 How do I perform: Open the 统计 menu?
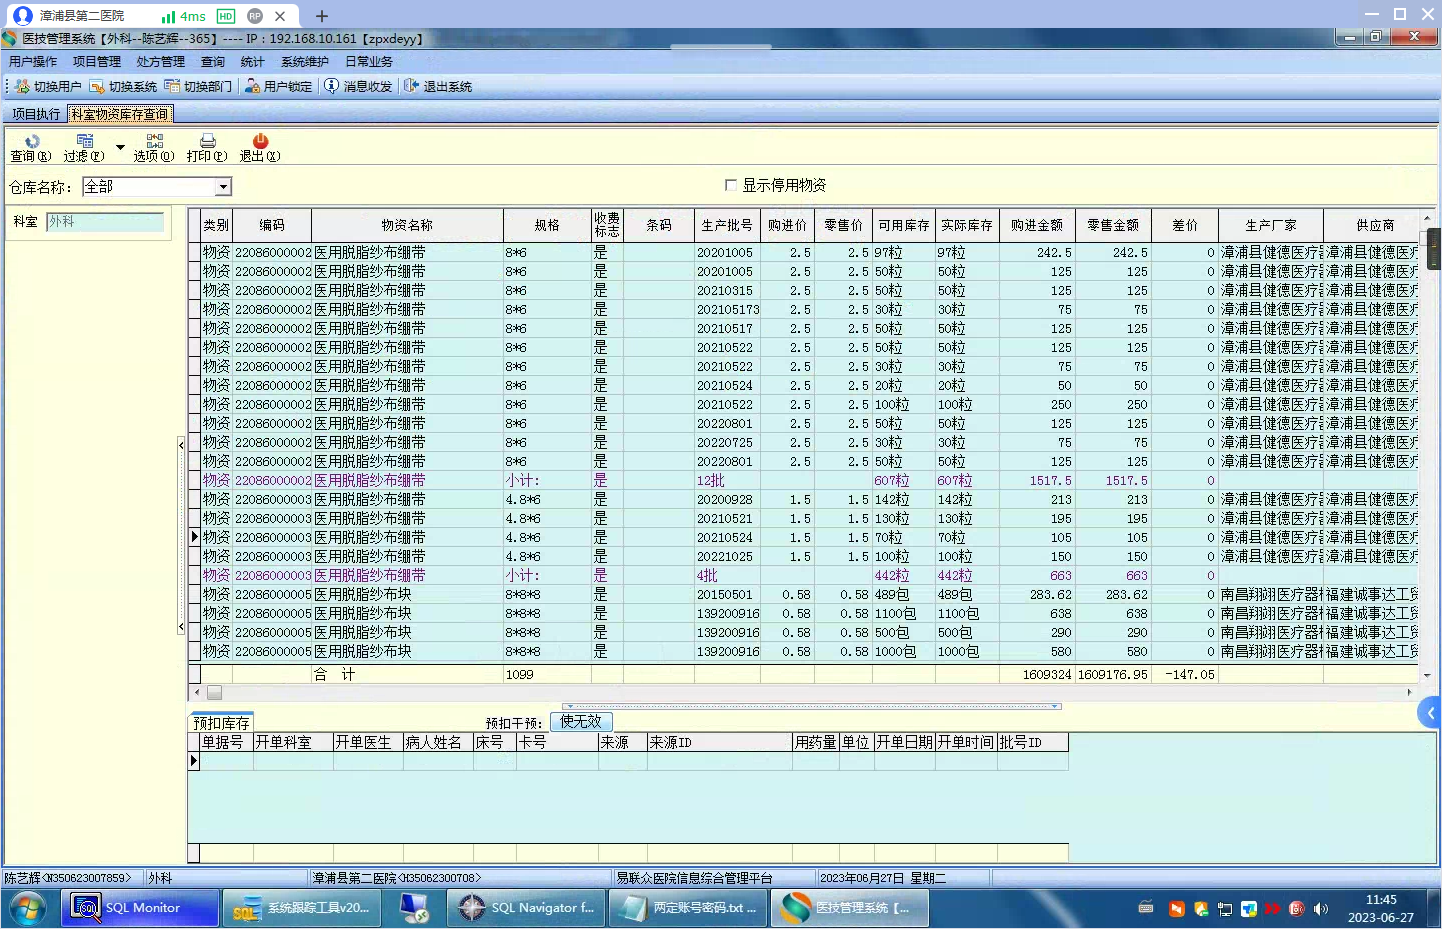pyautogui.click(x=252, y=62)
